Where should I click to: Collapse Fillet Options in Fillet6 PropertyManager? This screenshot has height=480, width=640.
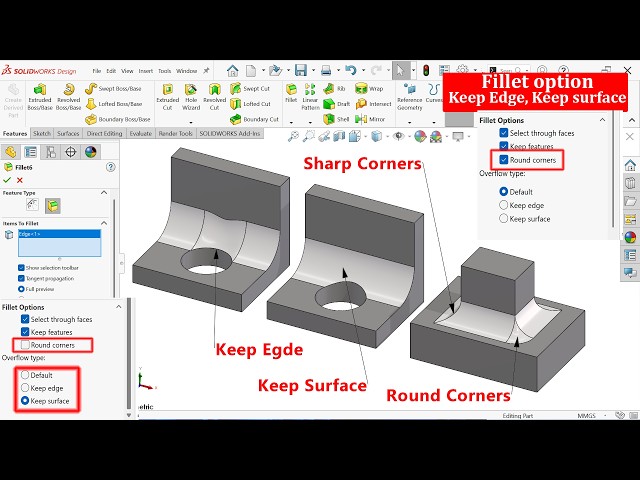118,307
